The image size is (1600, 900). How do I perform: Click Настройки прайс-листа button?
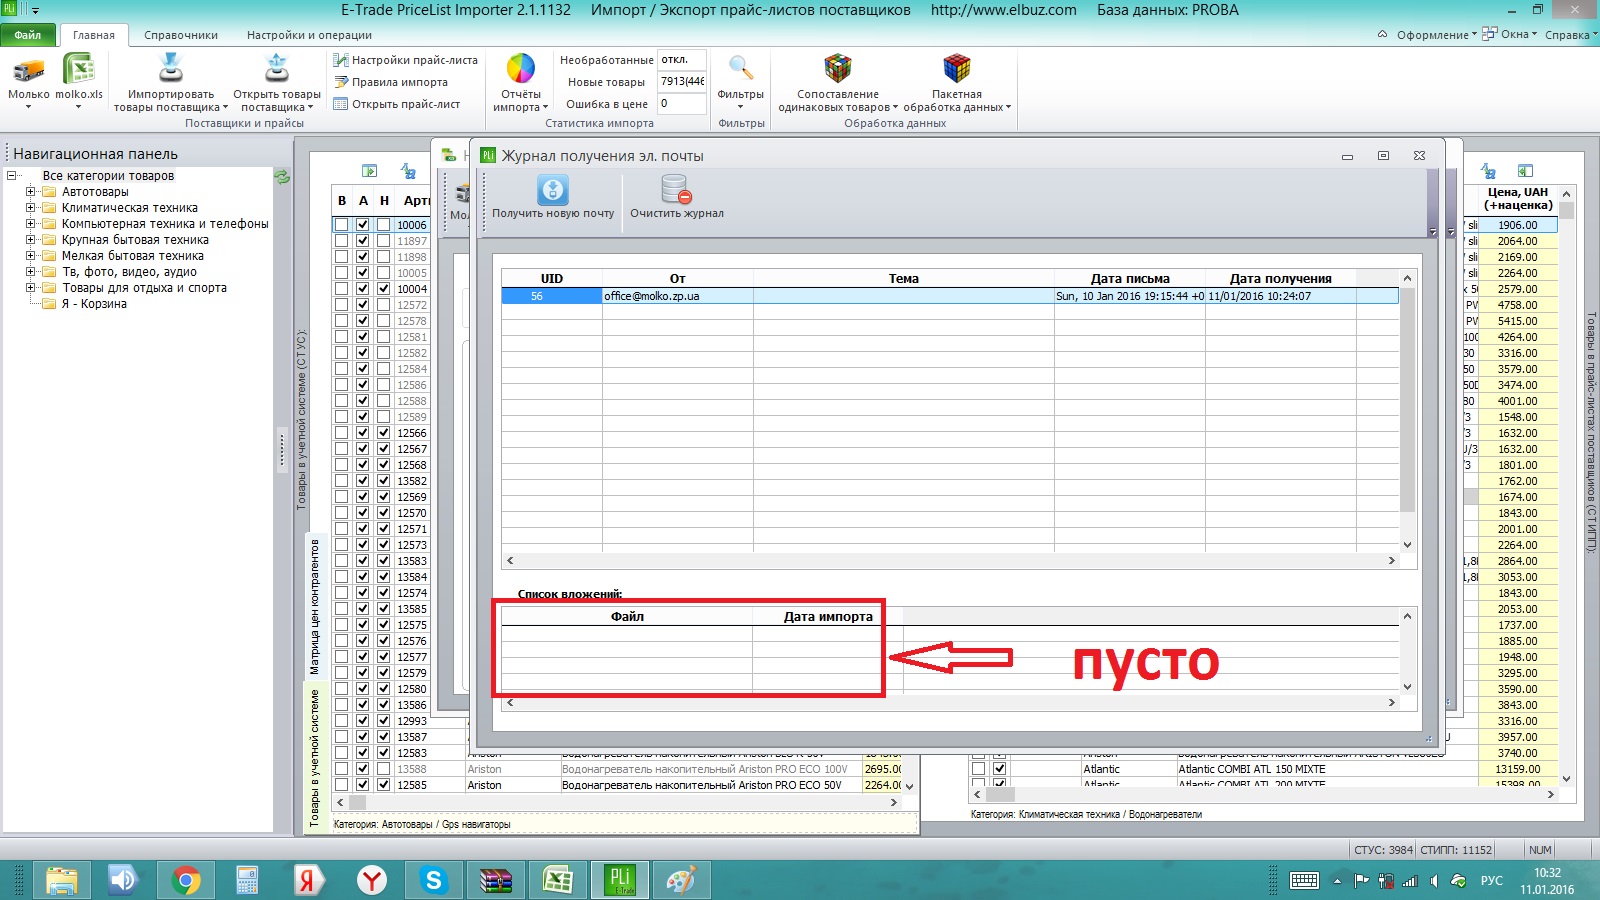(x=406, y=60)
